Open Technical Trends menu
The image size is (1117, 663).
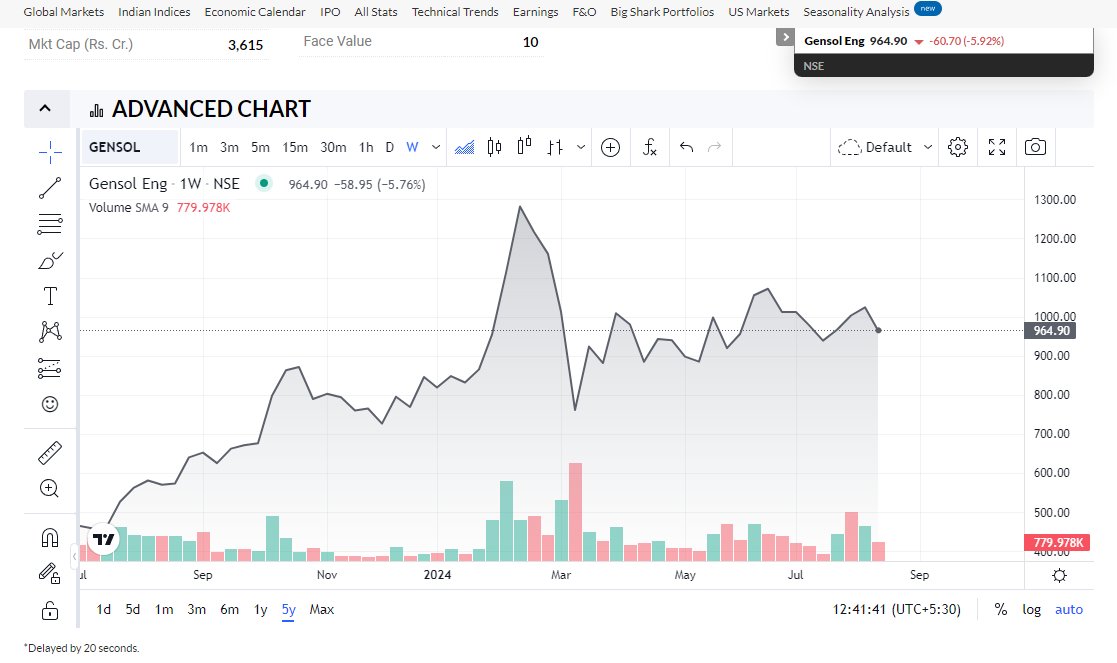[455, 12]
